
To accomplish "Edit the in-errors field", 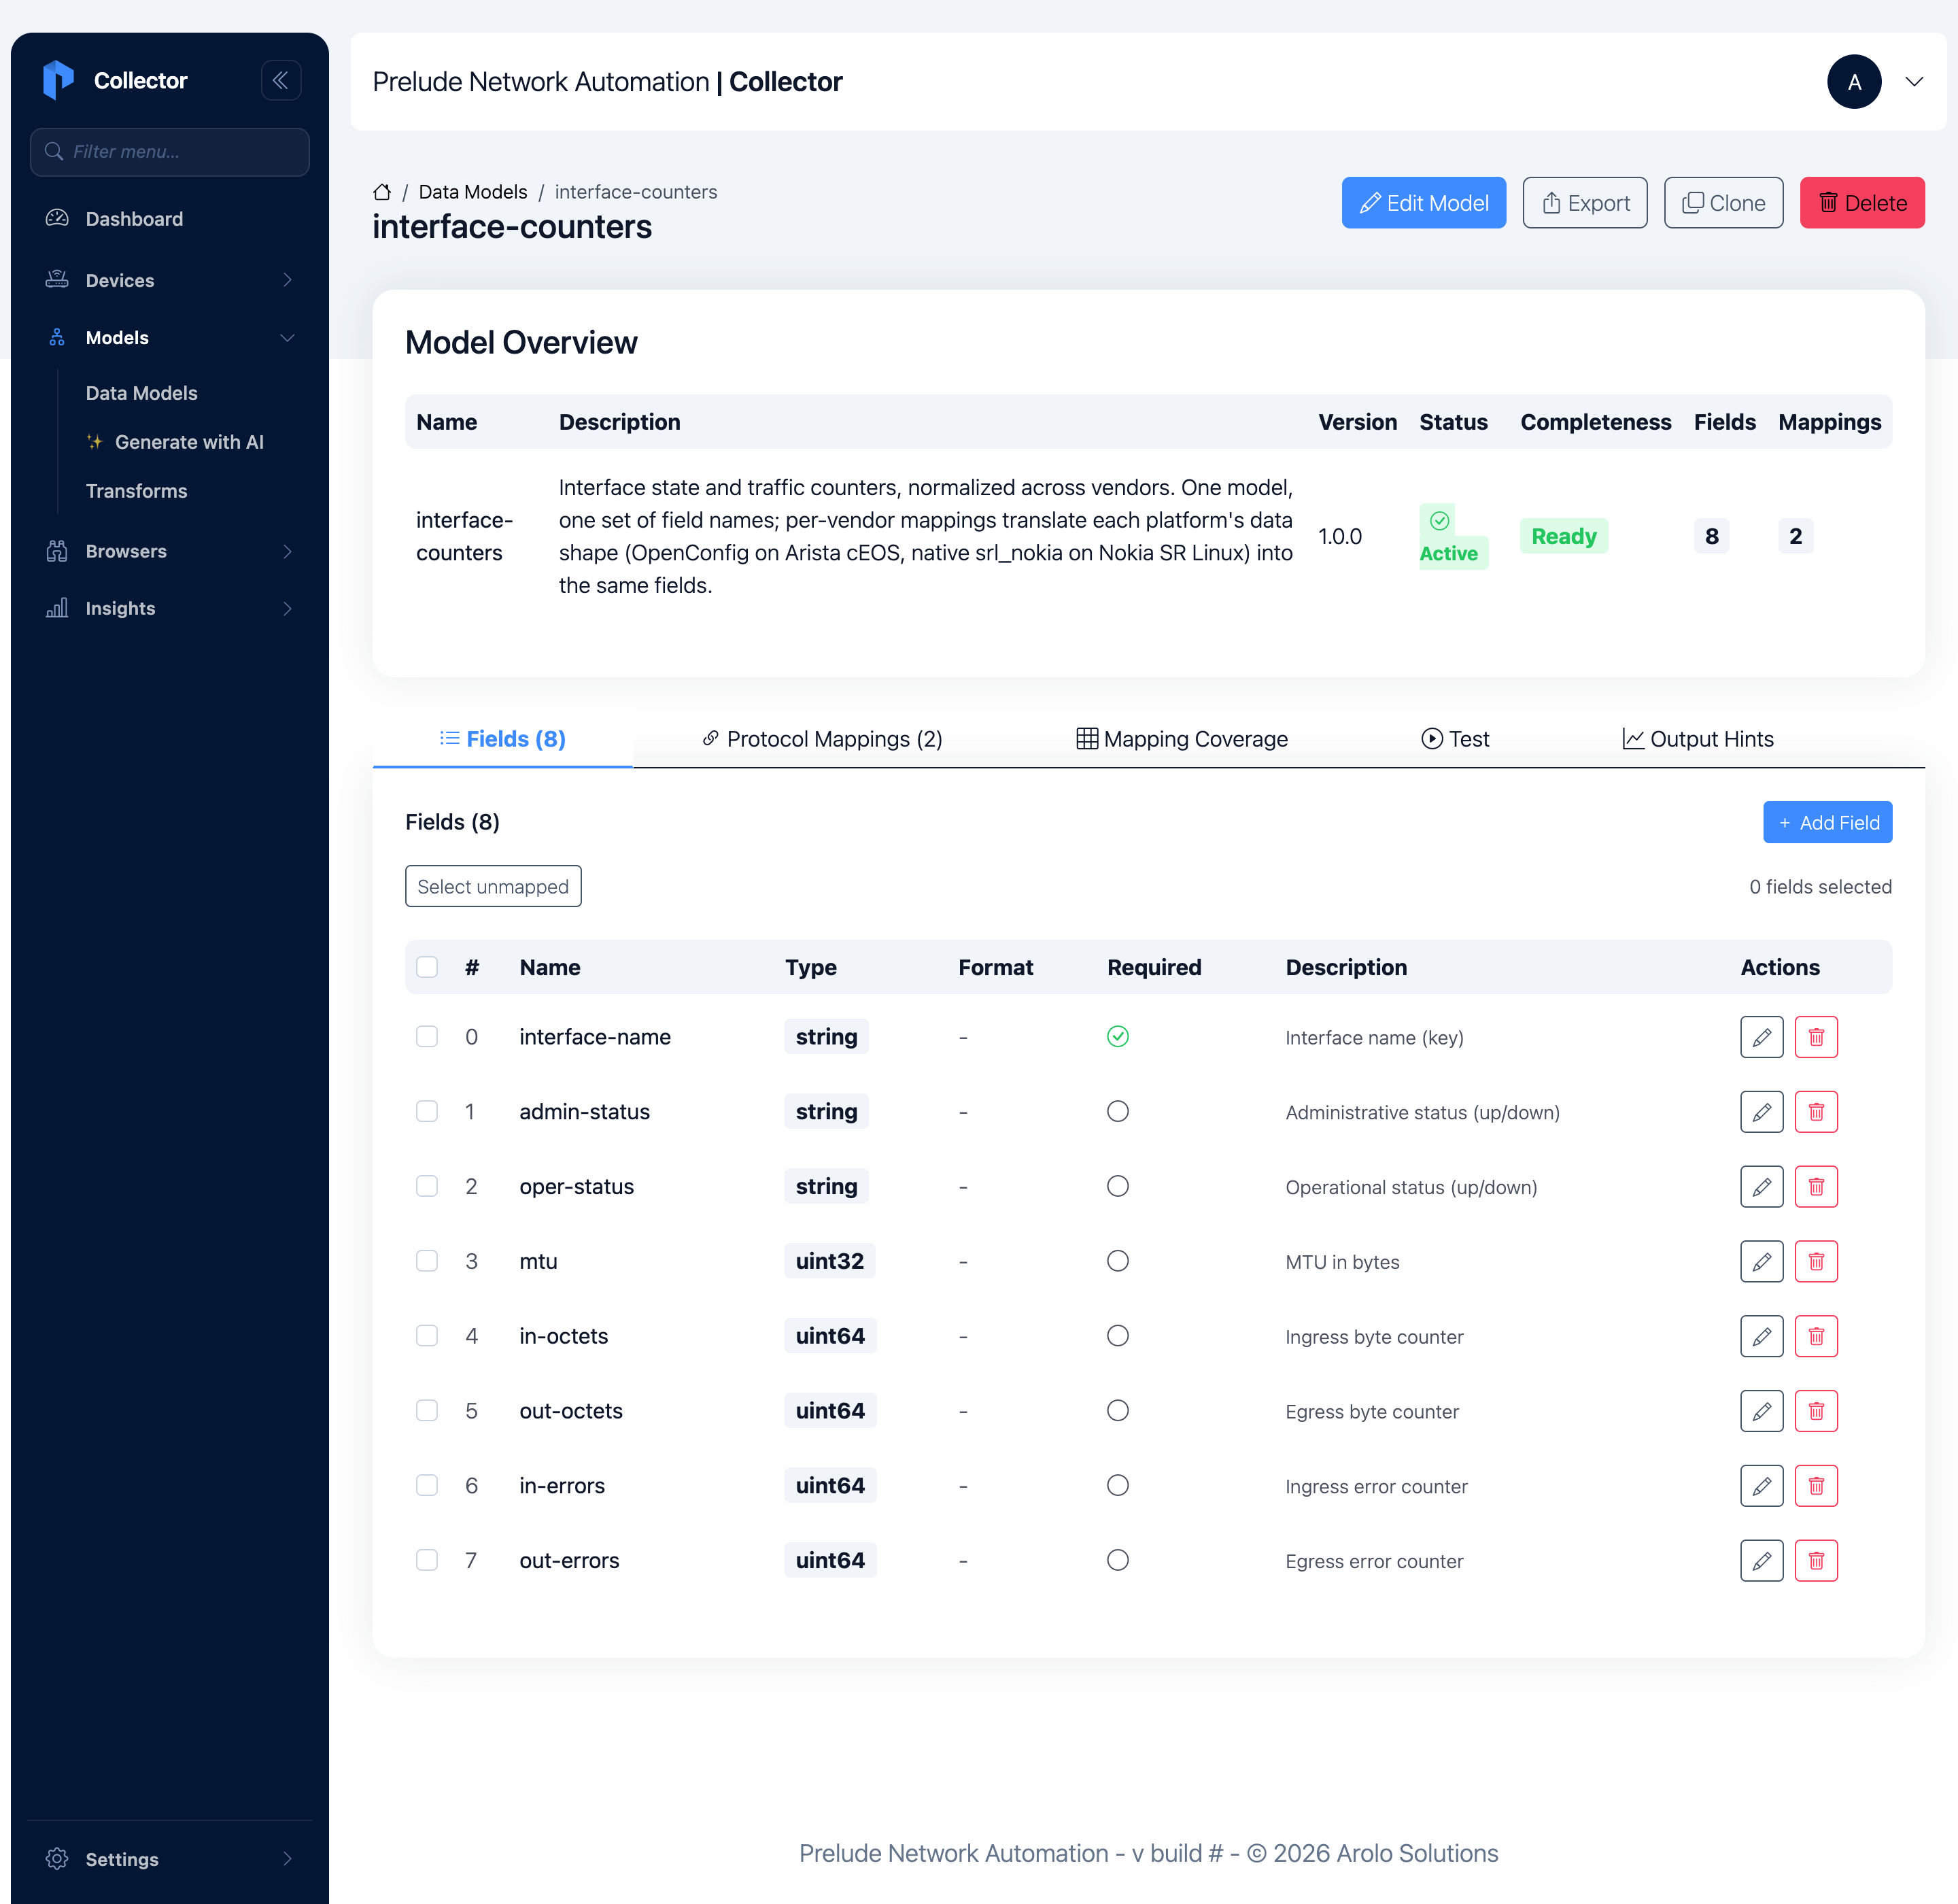I will [x=1761, y=1486].
